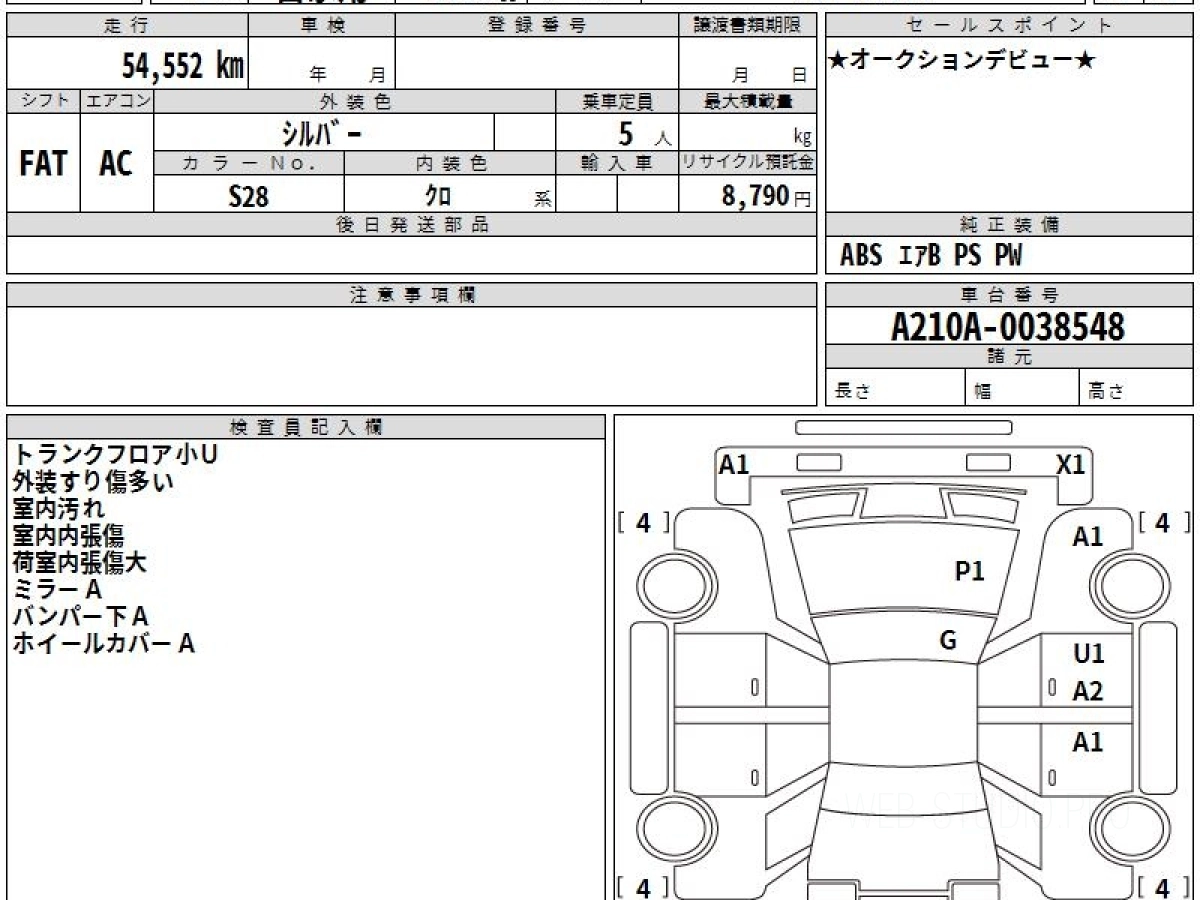Image resolution: width=1200 pixels, height=900 pixels.
Task: Click the 譲渡書類期限 header
Action: (x=748, y=25)
